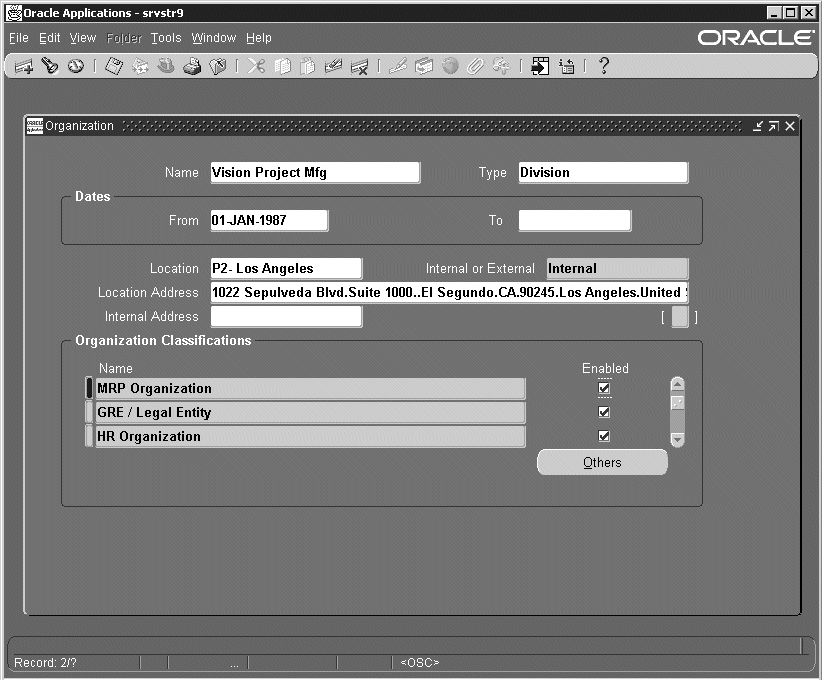Screen dimensions: 822x680
Task: Open the View menu
Action: (x=83, y=38)
